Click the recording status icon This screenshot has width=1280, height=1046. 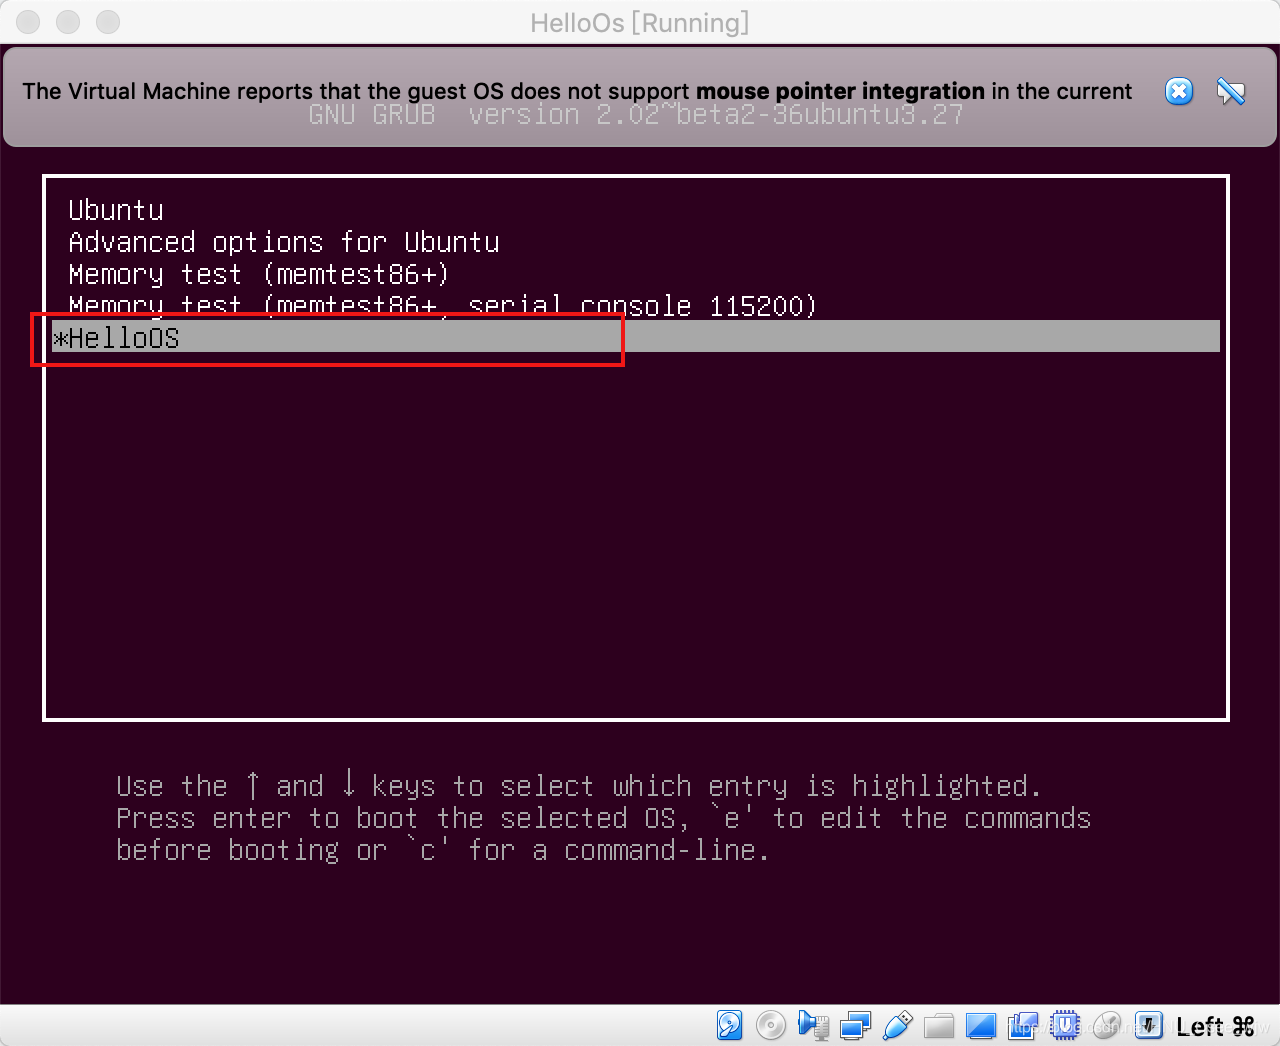pos(1023,1025)
